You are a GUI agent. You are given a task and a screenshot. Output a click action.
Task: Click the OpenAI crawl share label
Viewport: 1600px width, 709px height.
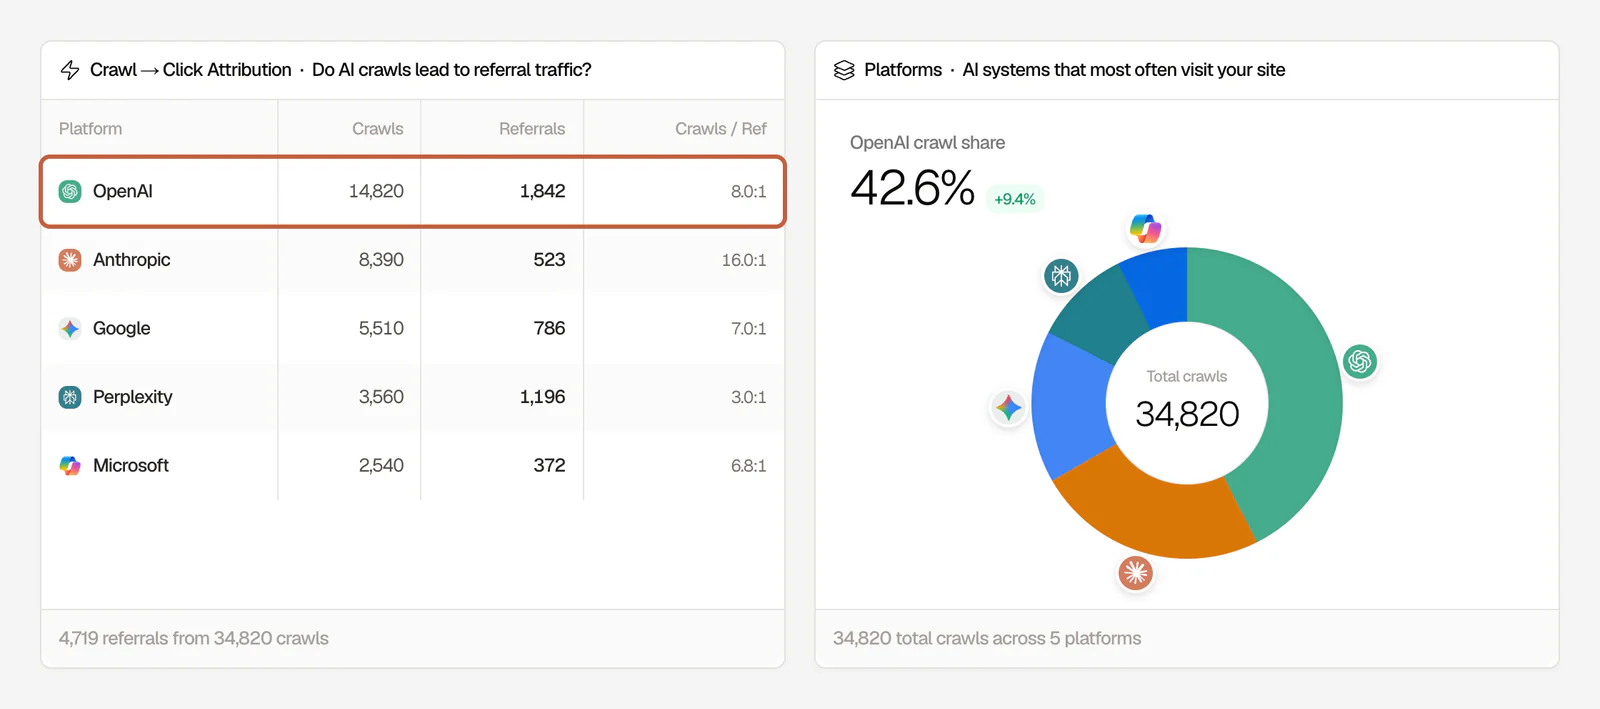(x=927, y=143)
